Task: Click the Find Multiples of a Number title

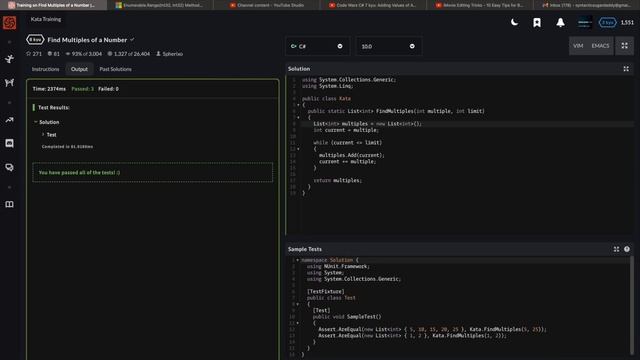Action: [x=87, y=40]
